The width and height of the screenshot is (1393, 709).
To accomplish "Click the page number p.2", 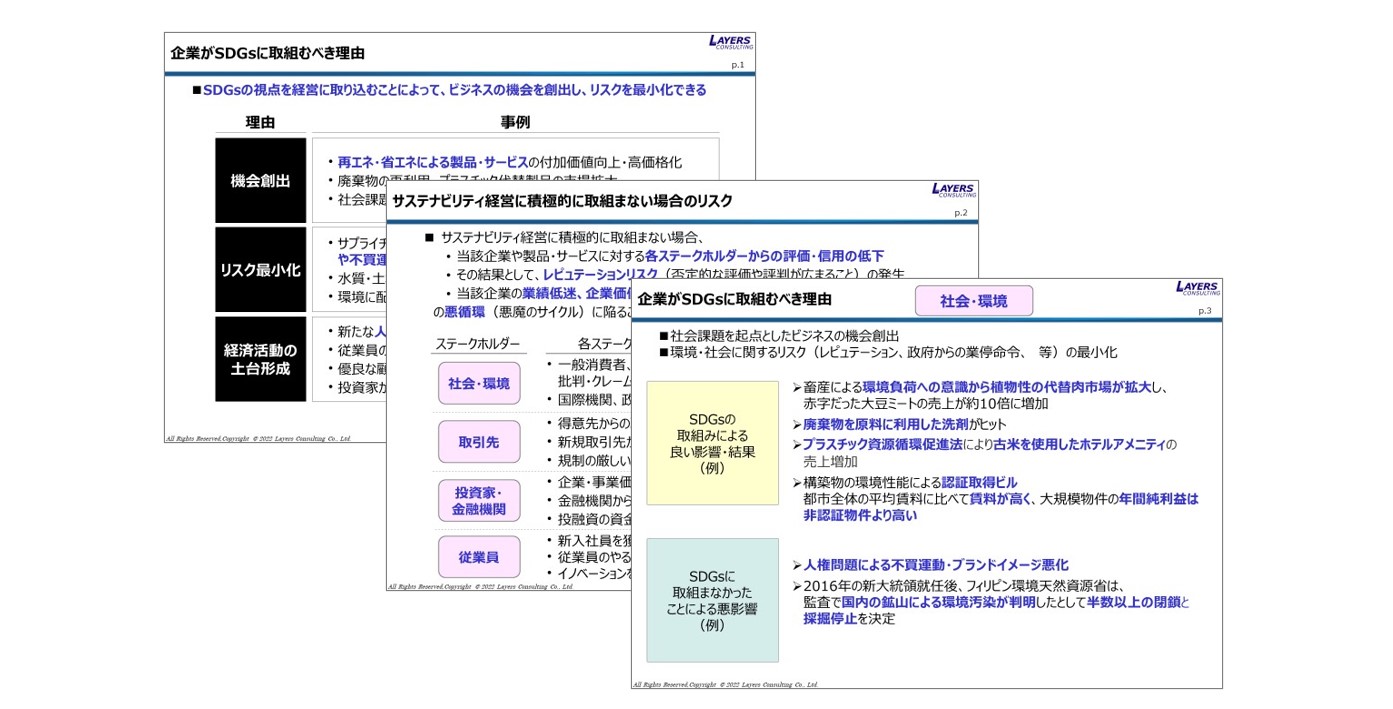I will [x=960, y=213].
